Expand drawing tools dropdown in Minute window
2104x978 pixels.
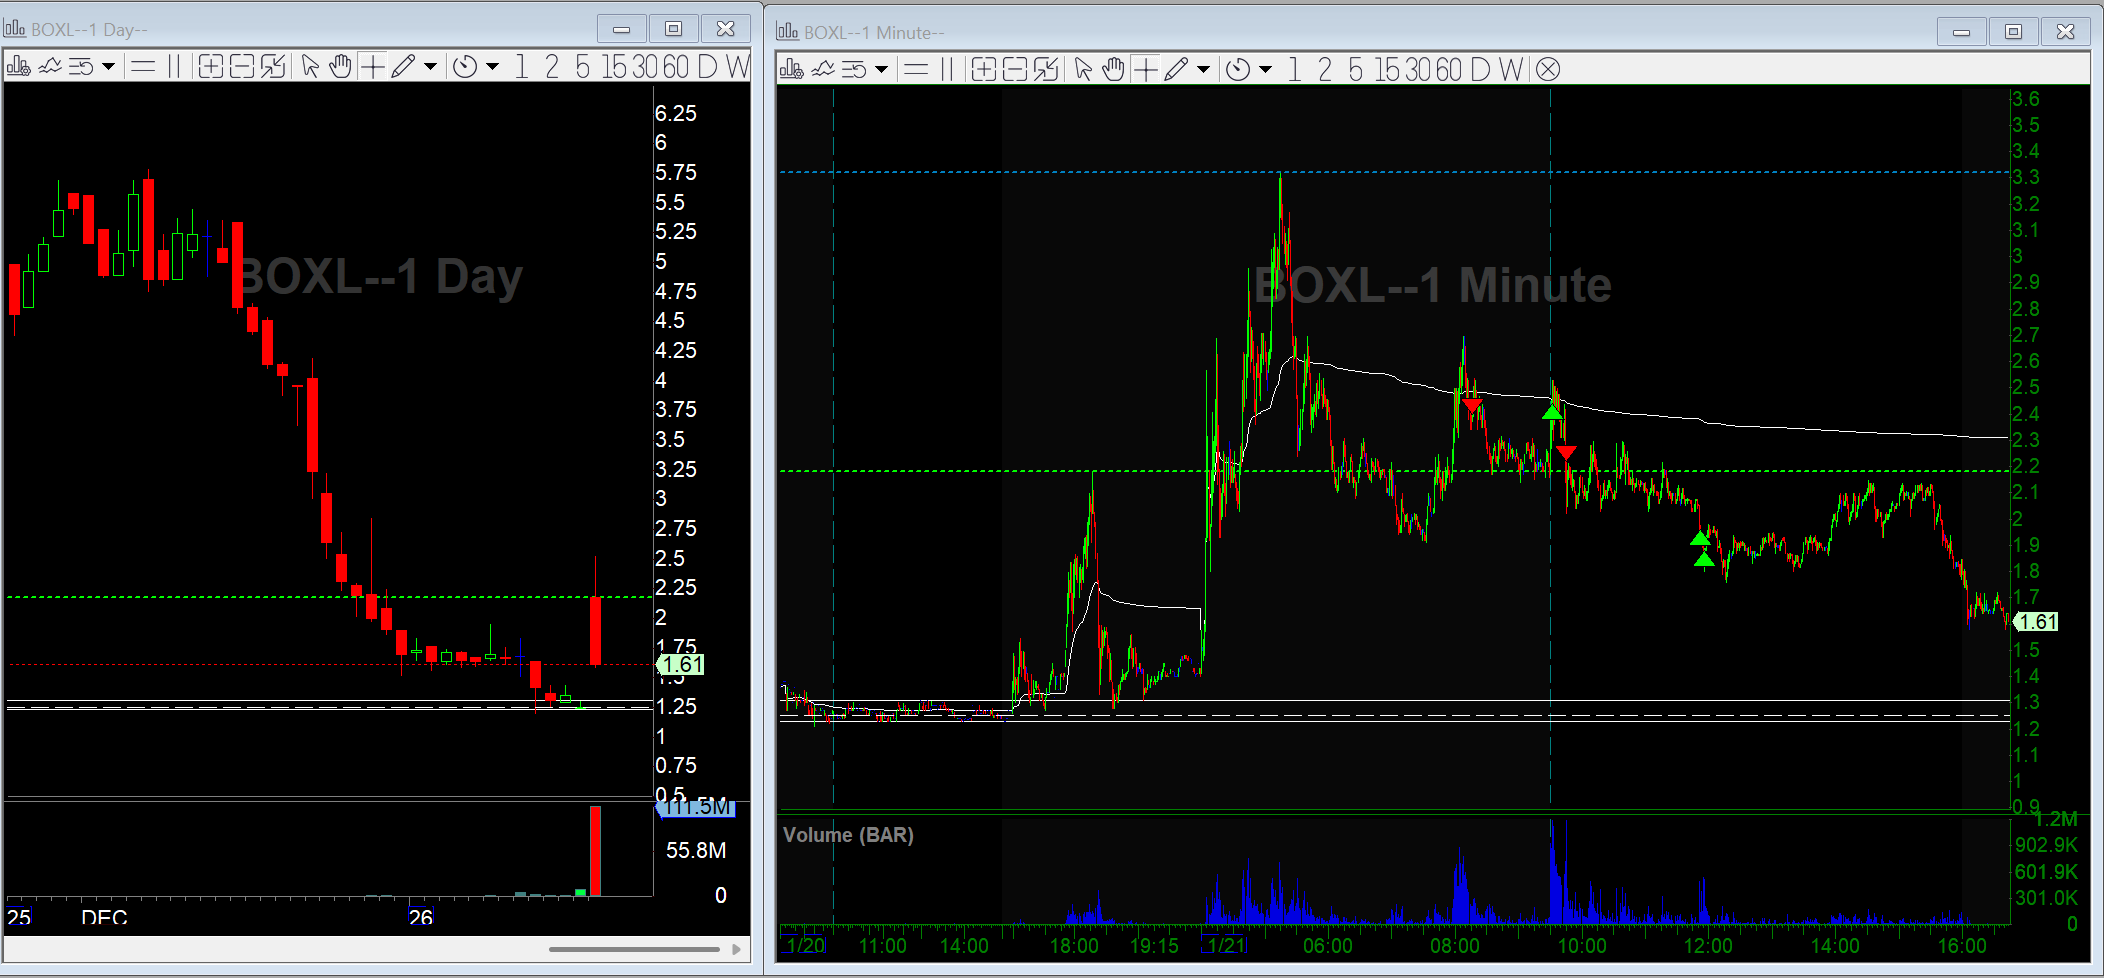1203,69
